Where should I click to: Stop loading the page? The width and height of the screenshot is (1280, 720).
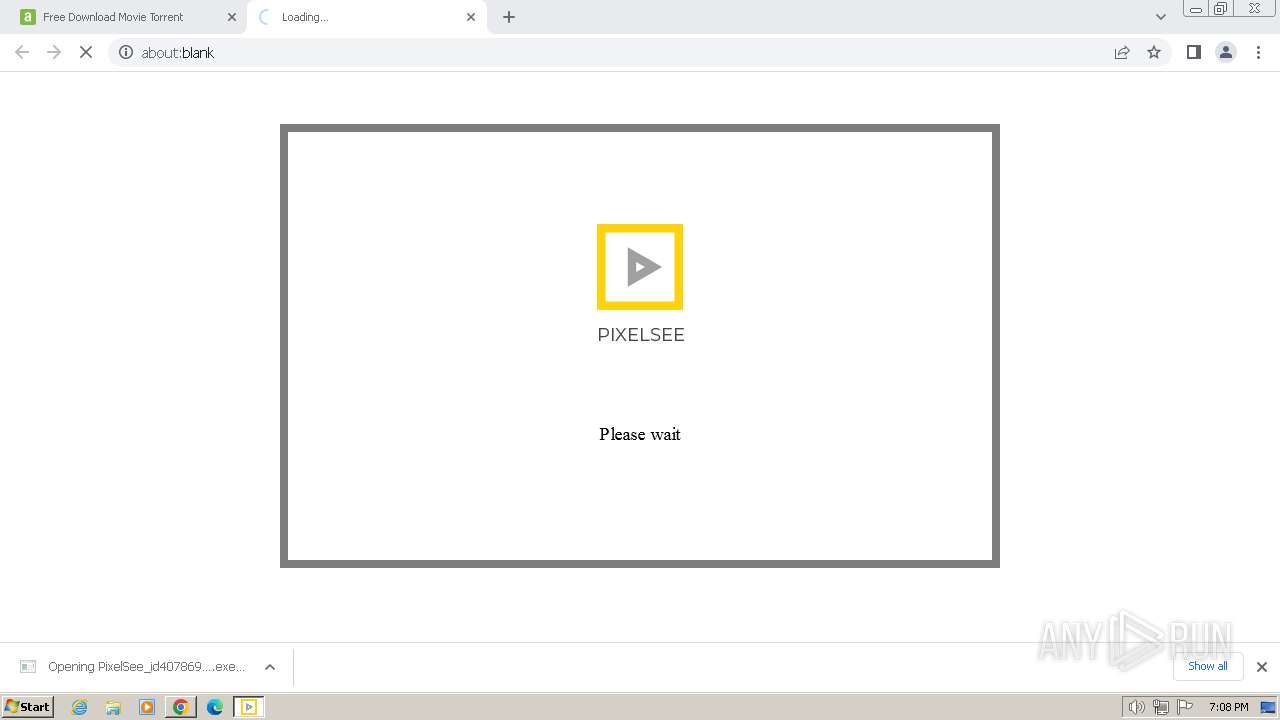pyautogui.click(x=86, y=52)
